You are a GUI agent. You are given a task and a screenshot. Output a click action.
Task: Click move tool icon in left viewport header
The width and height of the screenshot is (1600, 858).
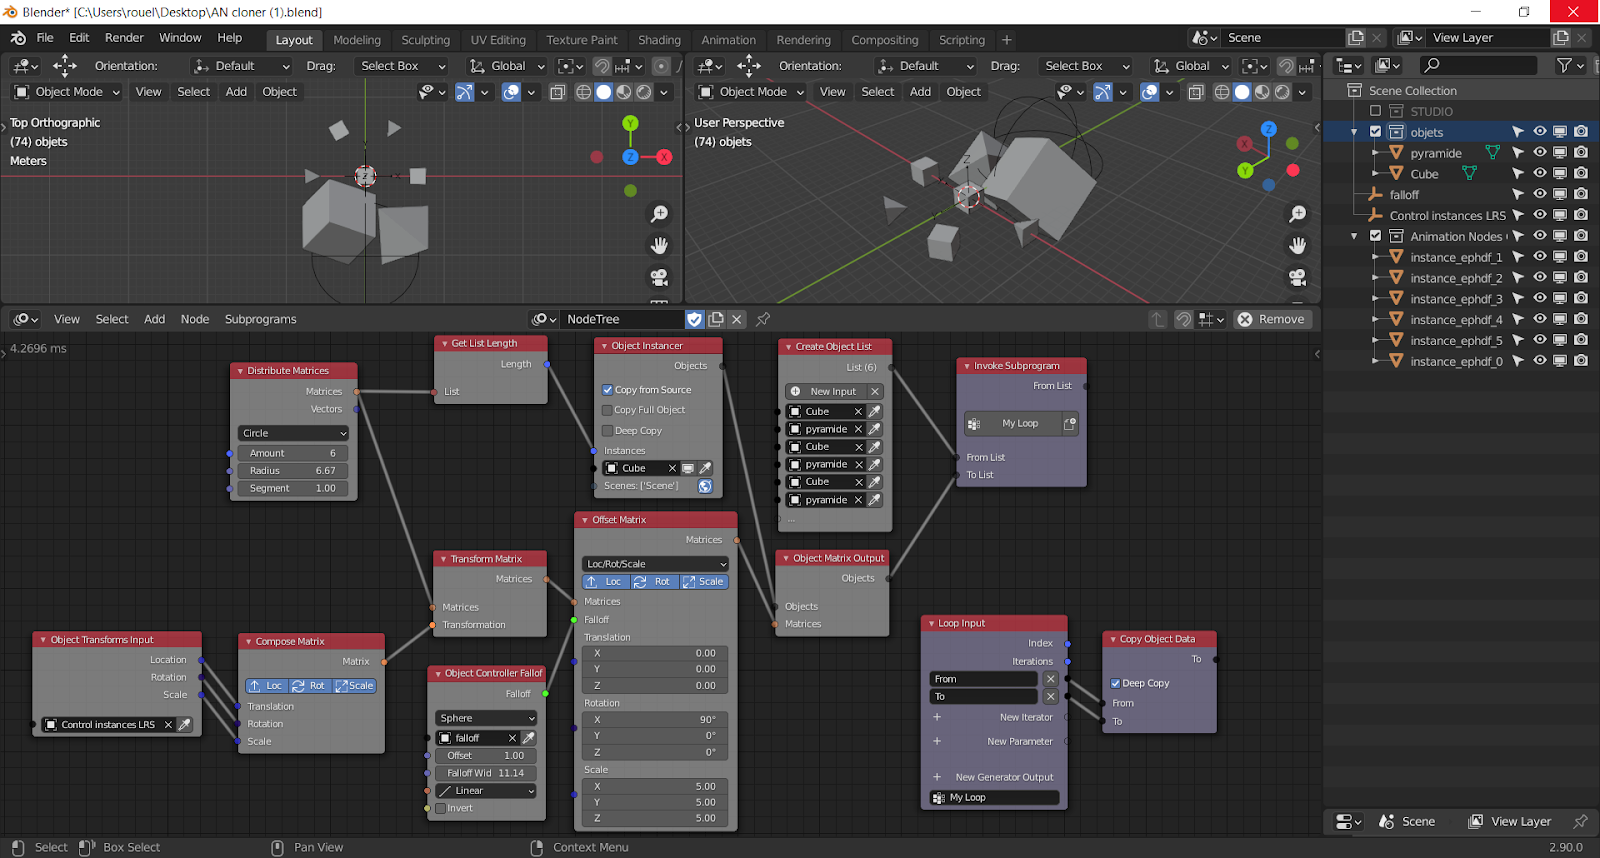click(65, 66)
